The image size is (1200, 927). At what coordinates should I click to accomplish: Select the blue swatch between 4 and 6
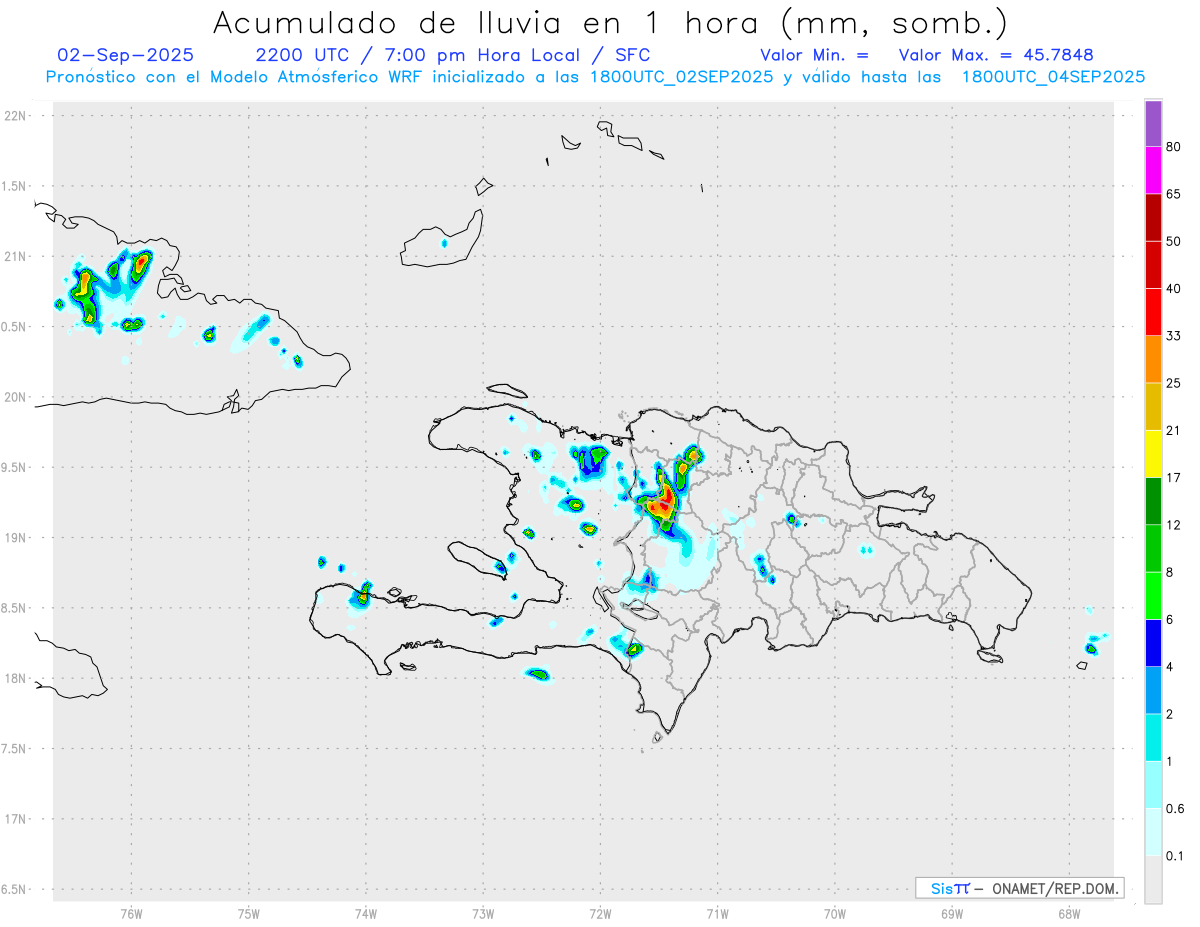pyautogui.click(x=1153, y=643)
